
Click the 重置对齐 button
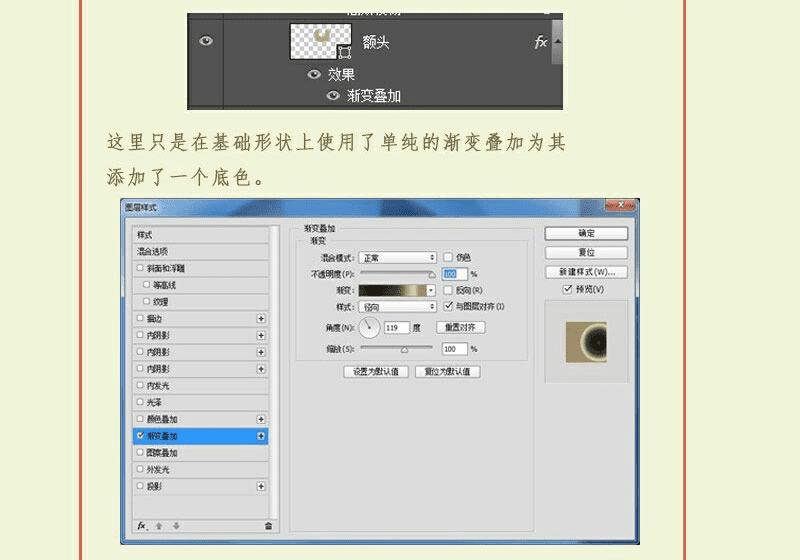[x=461, y=327]
